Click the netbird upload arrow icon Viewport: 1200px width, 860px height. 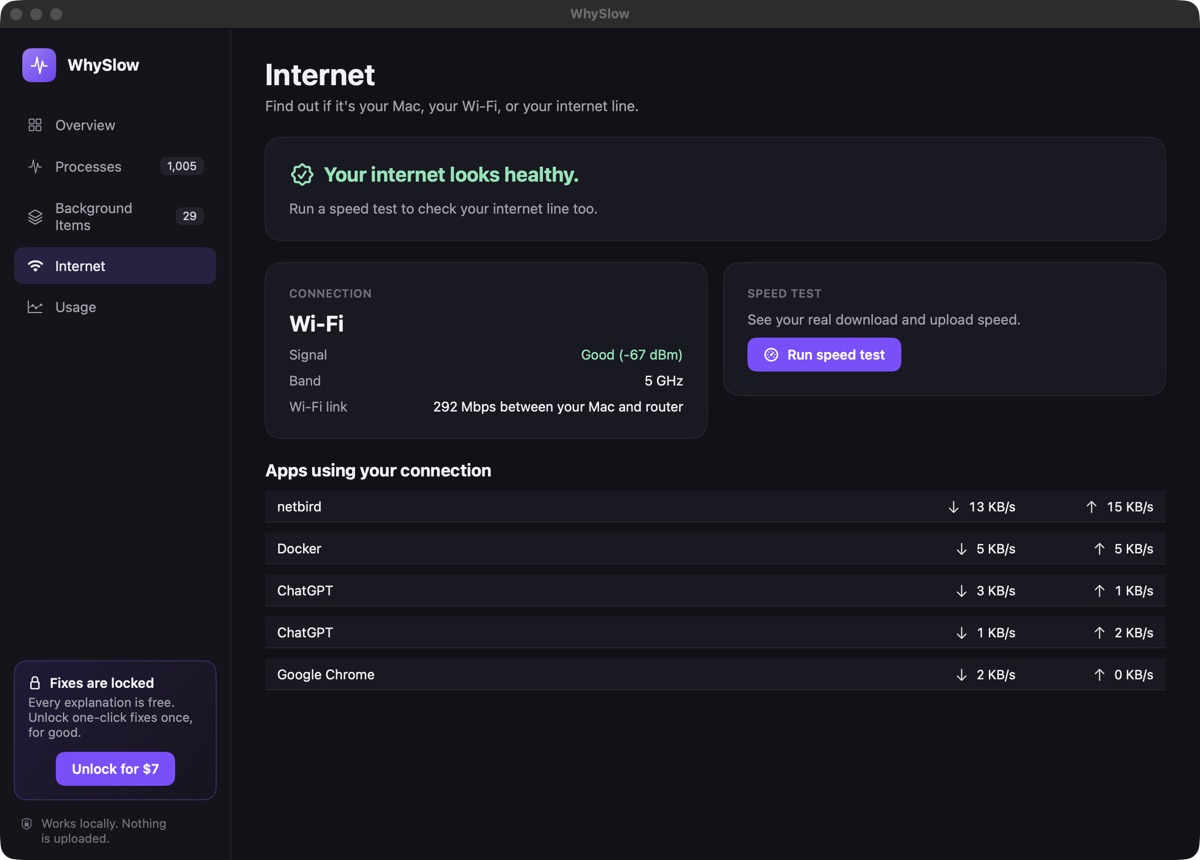click(x=1091, y=507)
